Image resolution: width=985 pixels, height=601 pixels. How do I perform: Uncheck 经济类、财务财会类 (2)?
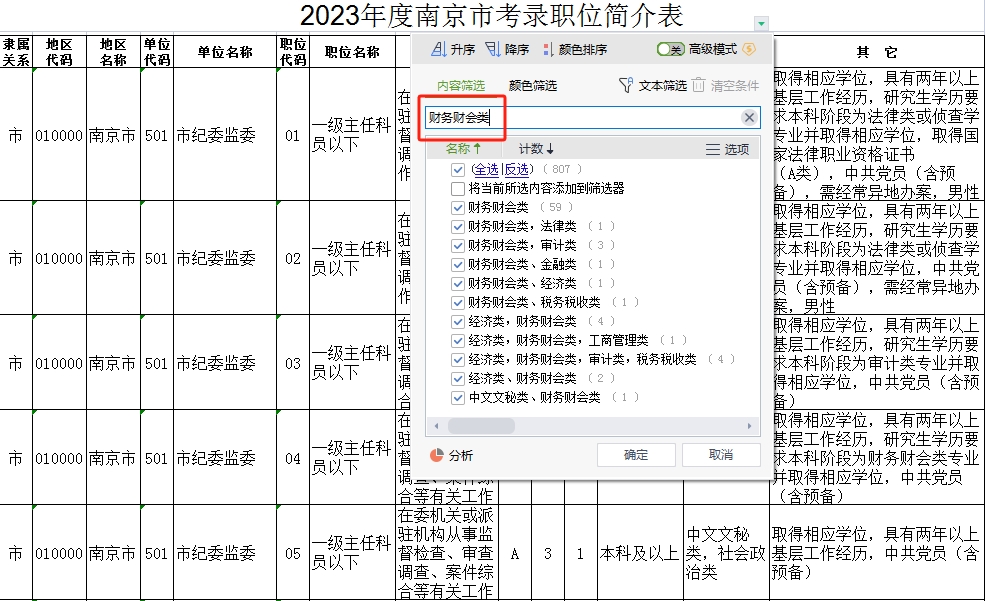[x=458, y=379]
